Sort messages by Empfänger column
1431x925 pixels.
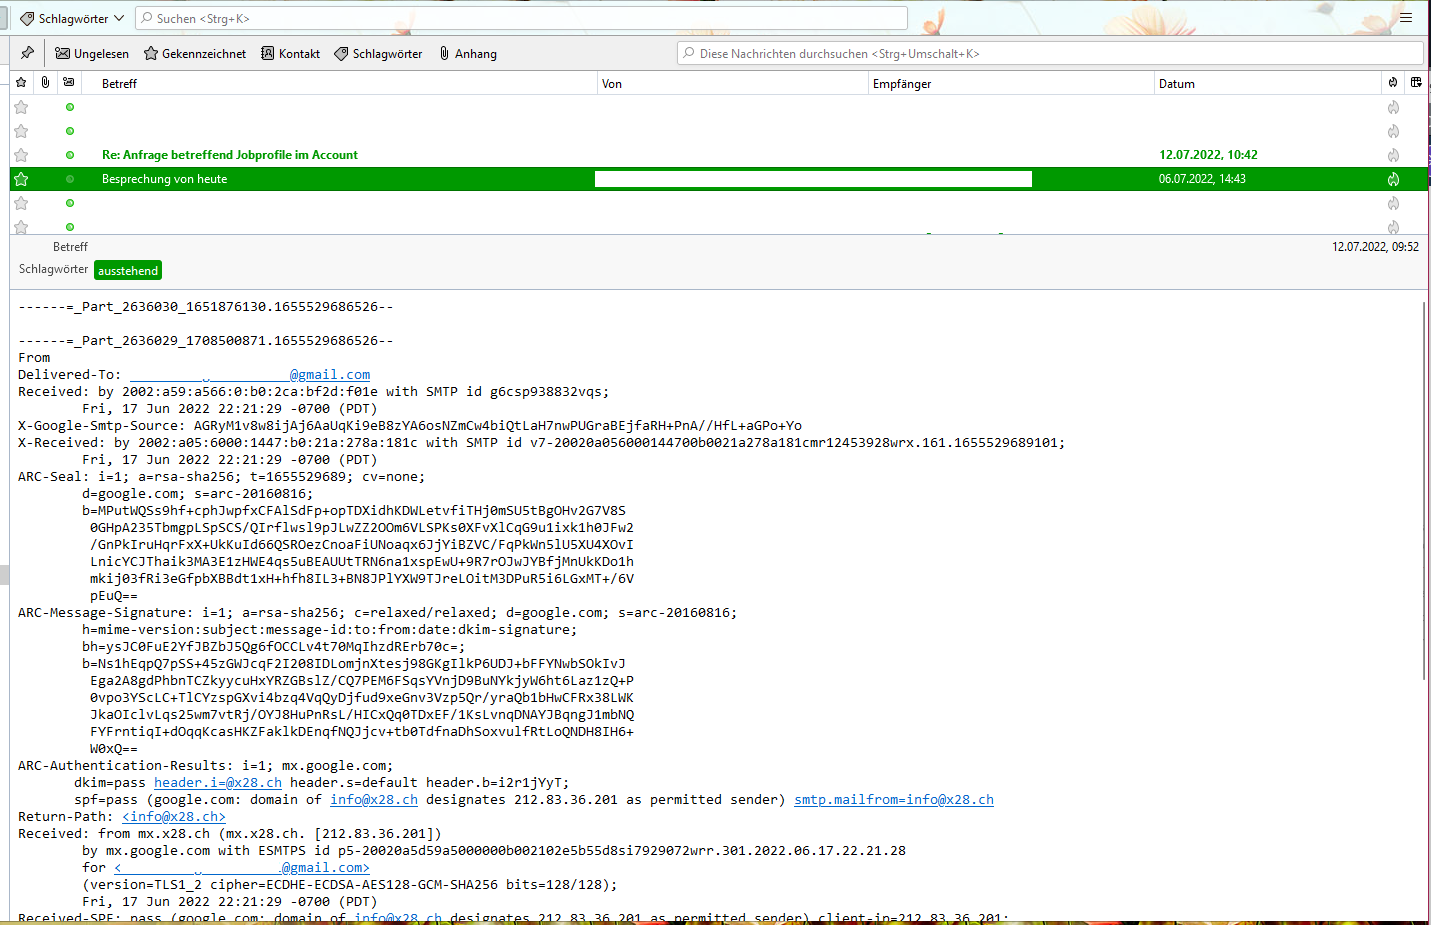coord(1011,83)
